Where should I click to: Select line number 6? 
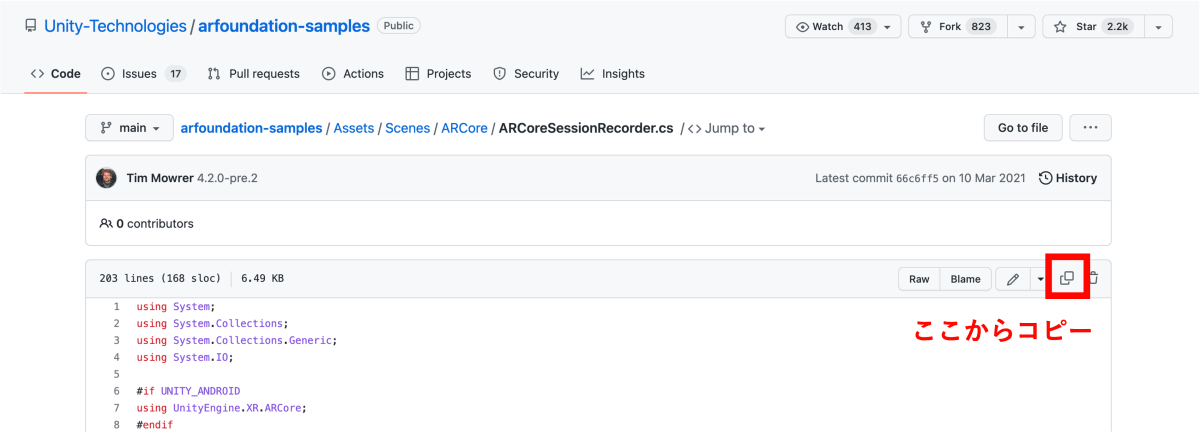(x=116, y=391)
